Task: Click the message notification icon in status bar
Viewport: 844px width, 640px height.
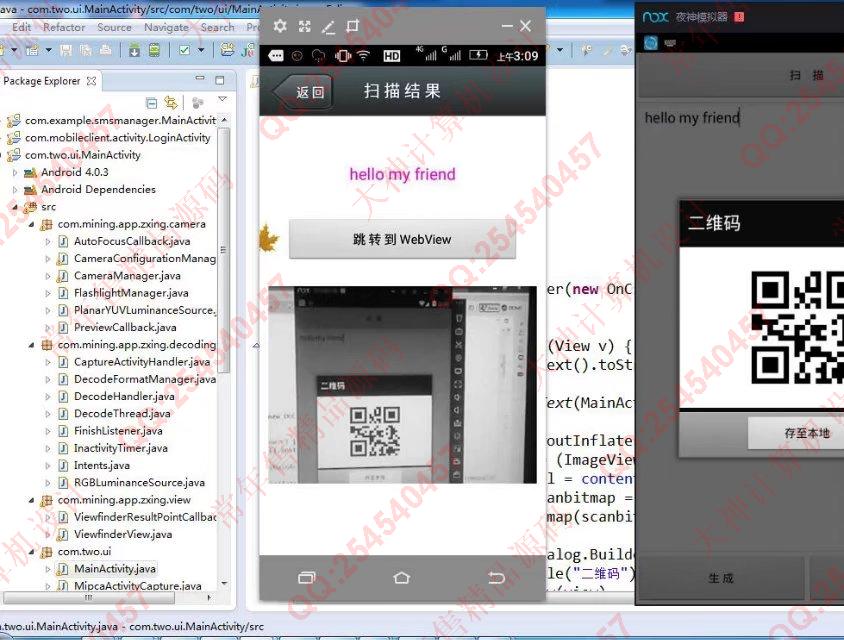Action: pyautogui.click(x=276, y=55)
